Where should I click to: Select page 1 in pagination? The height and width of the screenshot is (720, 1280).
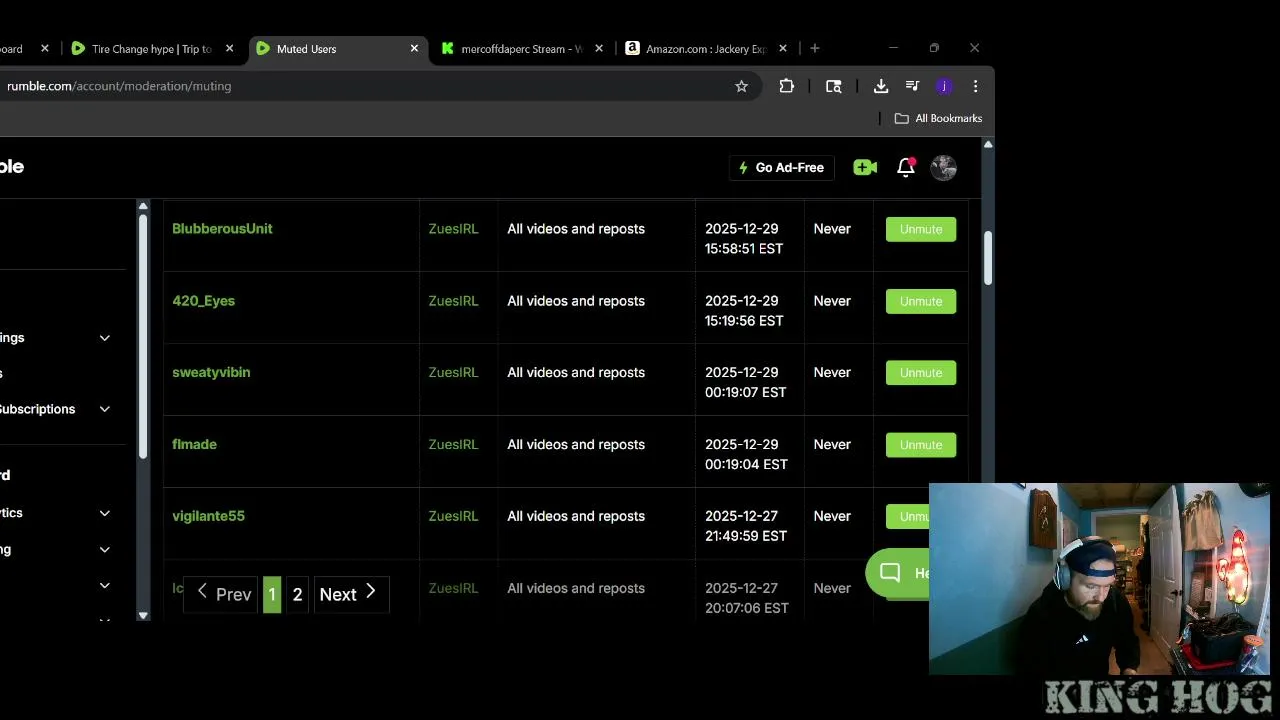tap(272, 594)
